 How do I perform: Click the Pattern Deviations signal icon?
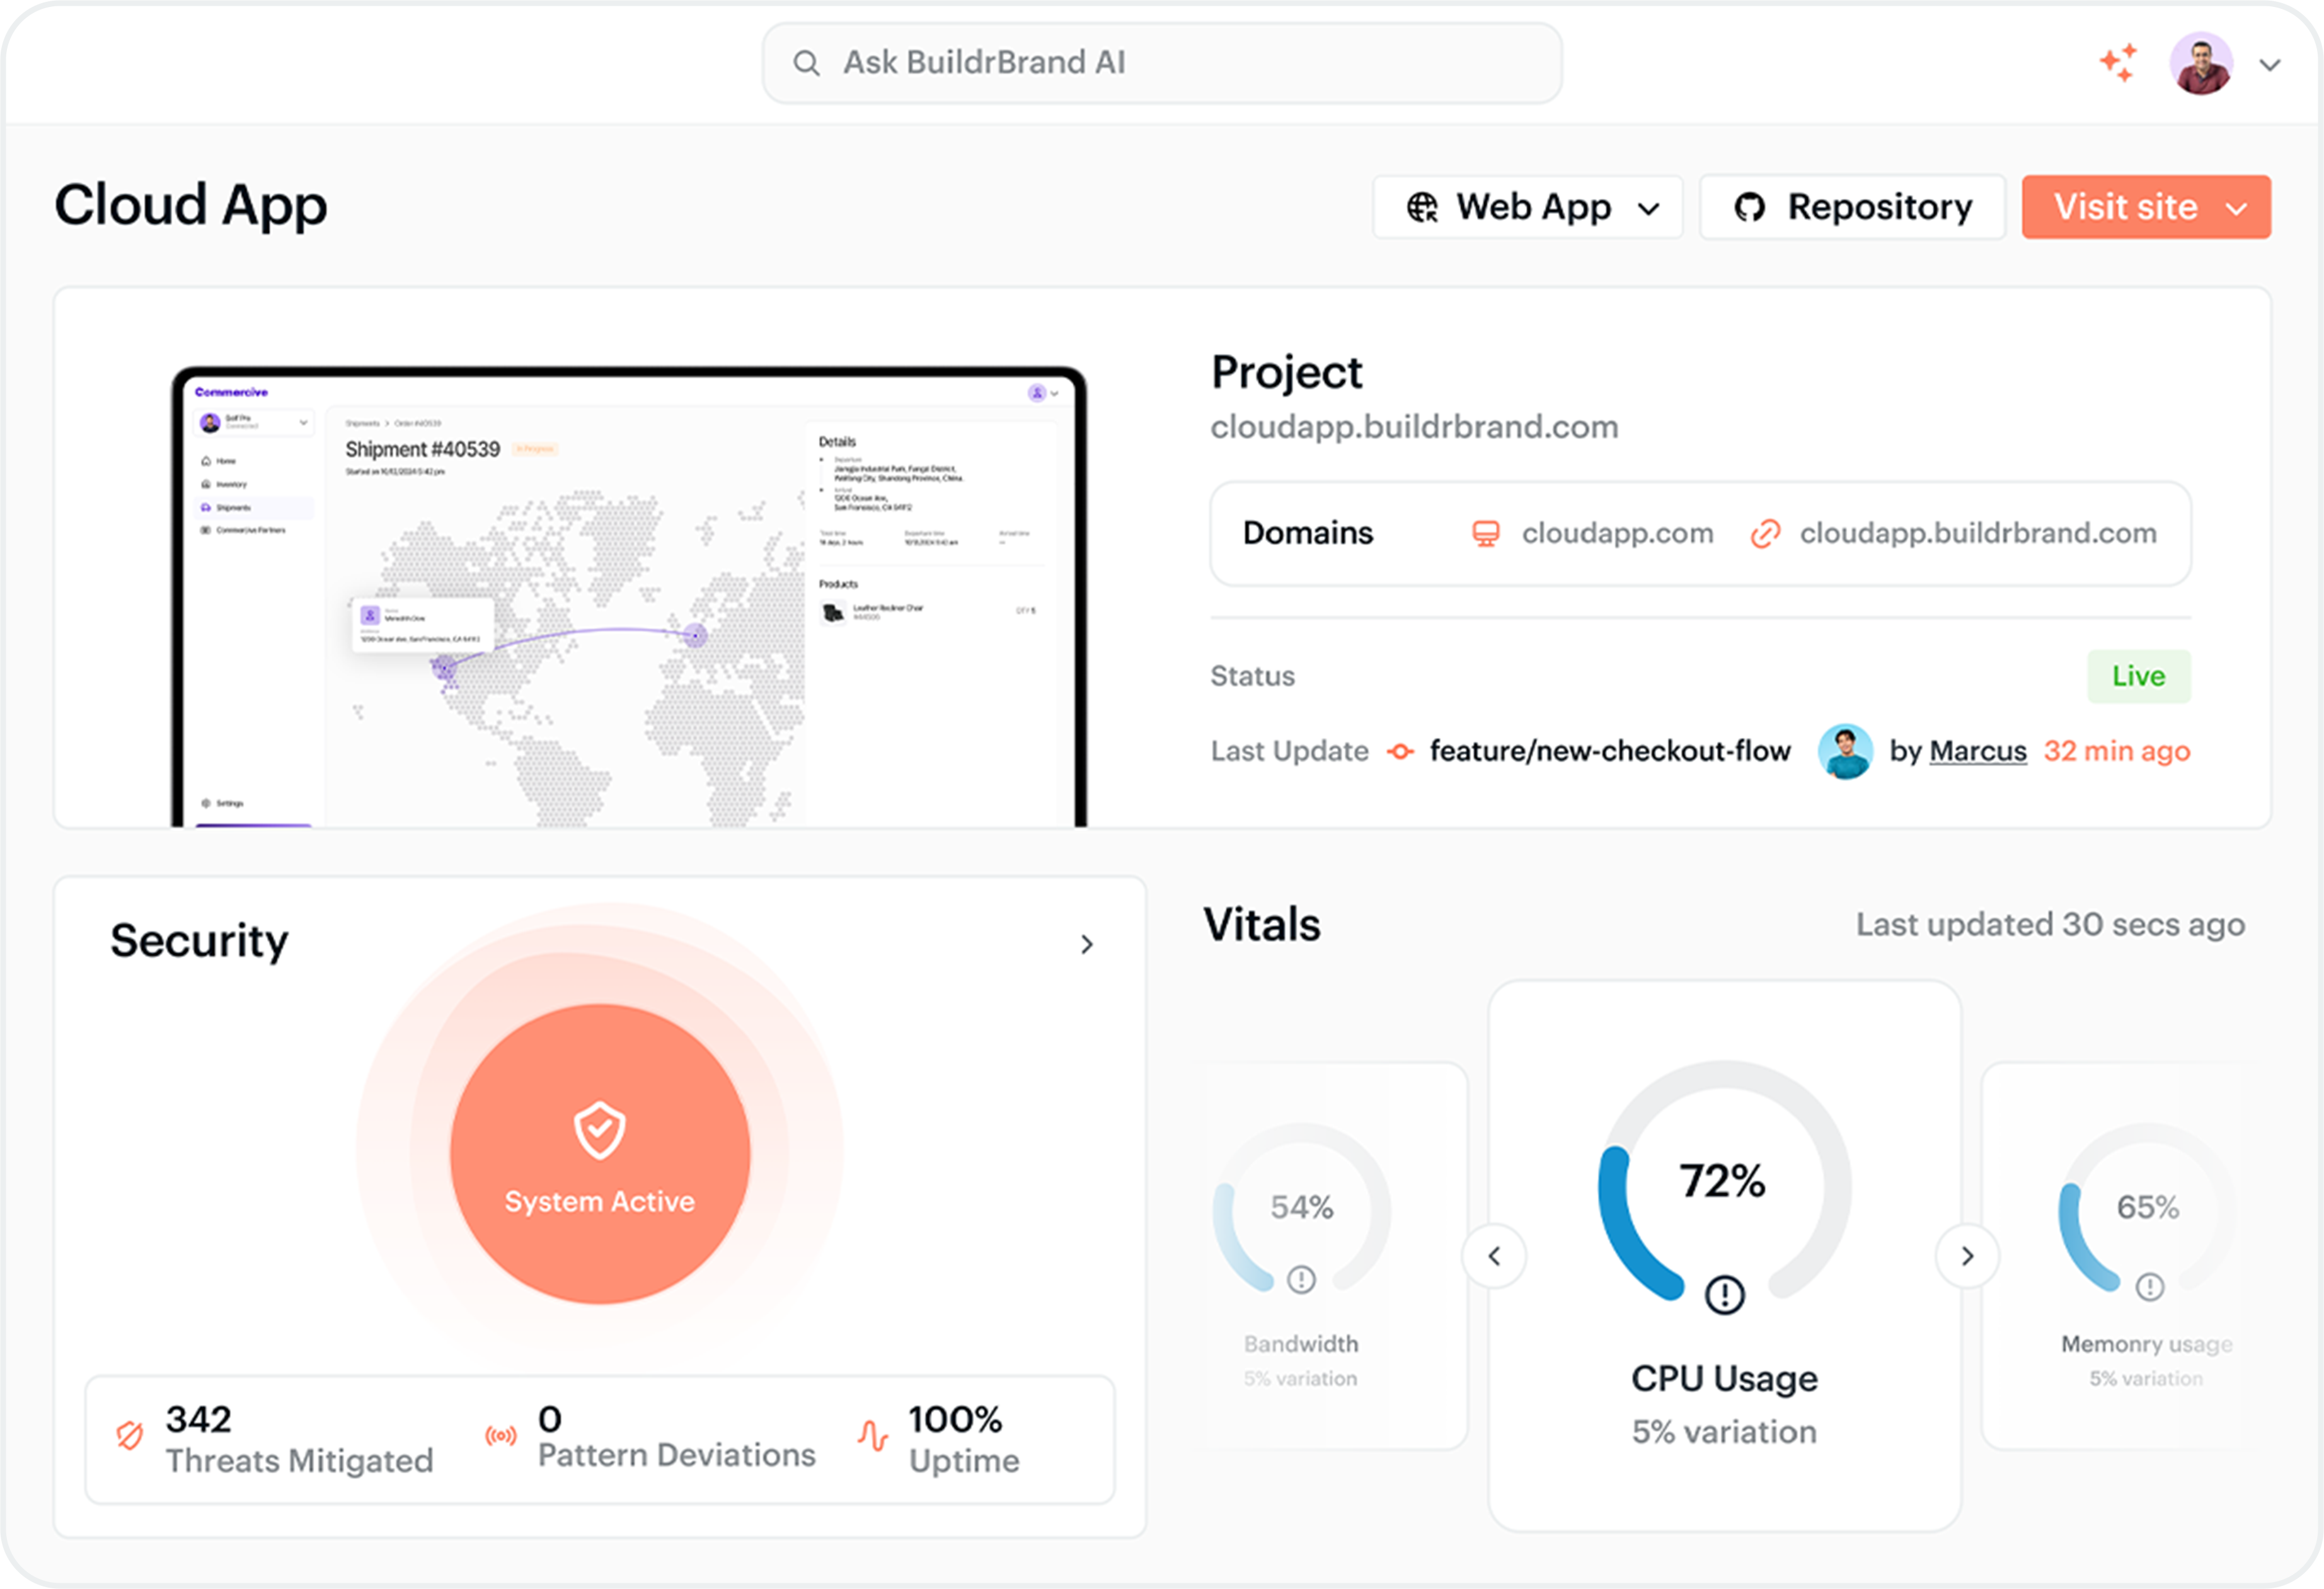(501, 1436)
